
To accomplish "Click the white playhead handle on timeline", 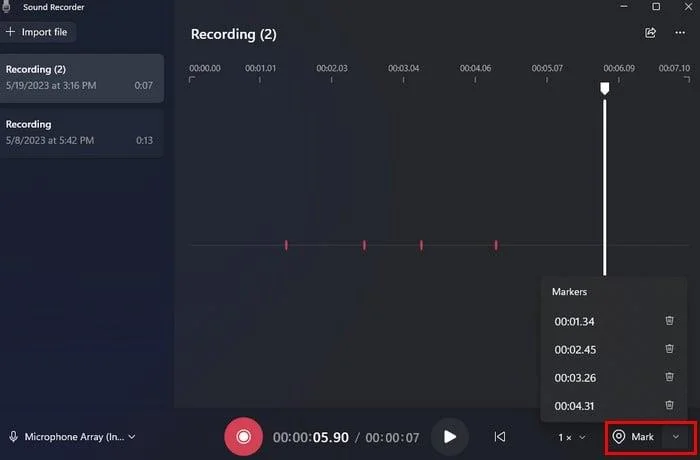I will coord(604,88).
